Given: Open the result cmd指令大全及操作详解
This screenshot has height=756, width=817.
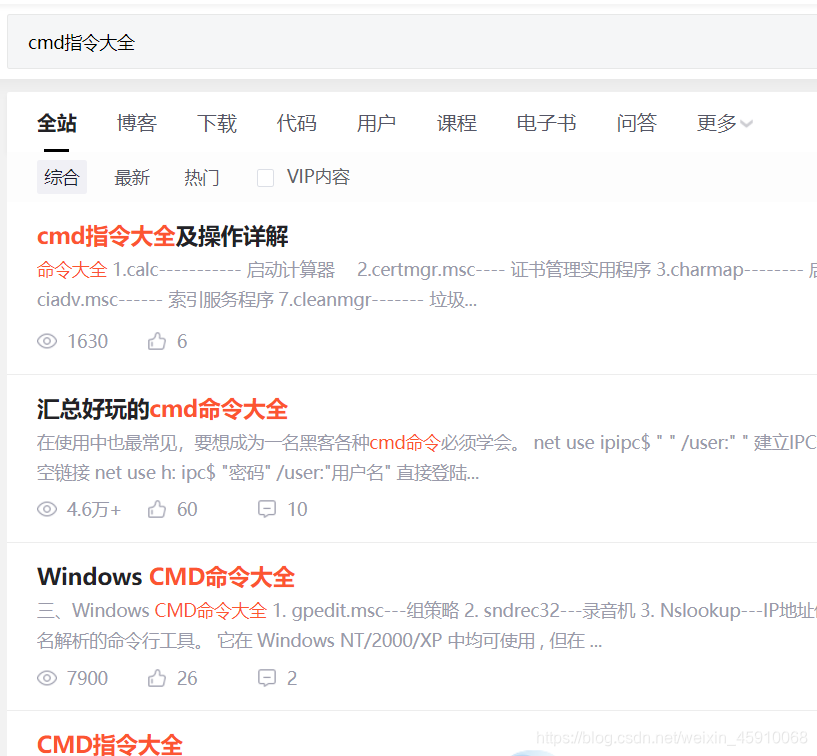Looking at the screenshot, I should pyautogui.click(x=163, y=236).
